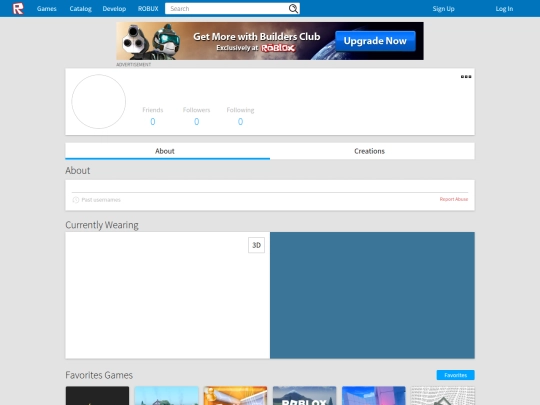Click the ADVERTISEMENT label under the banner

coord(134,64)
